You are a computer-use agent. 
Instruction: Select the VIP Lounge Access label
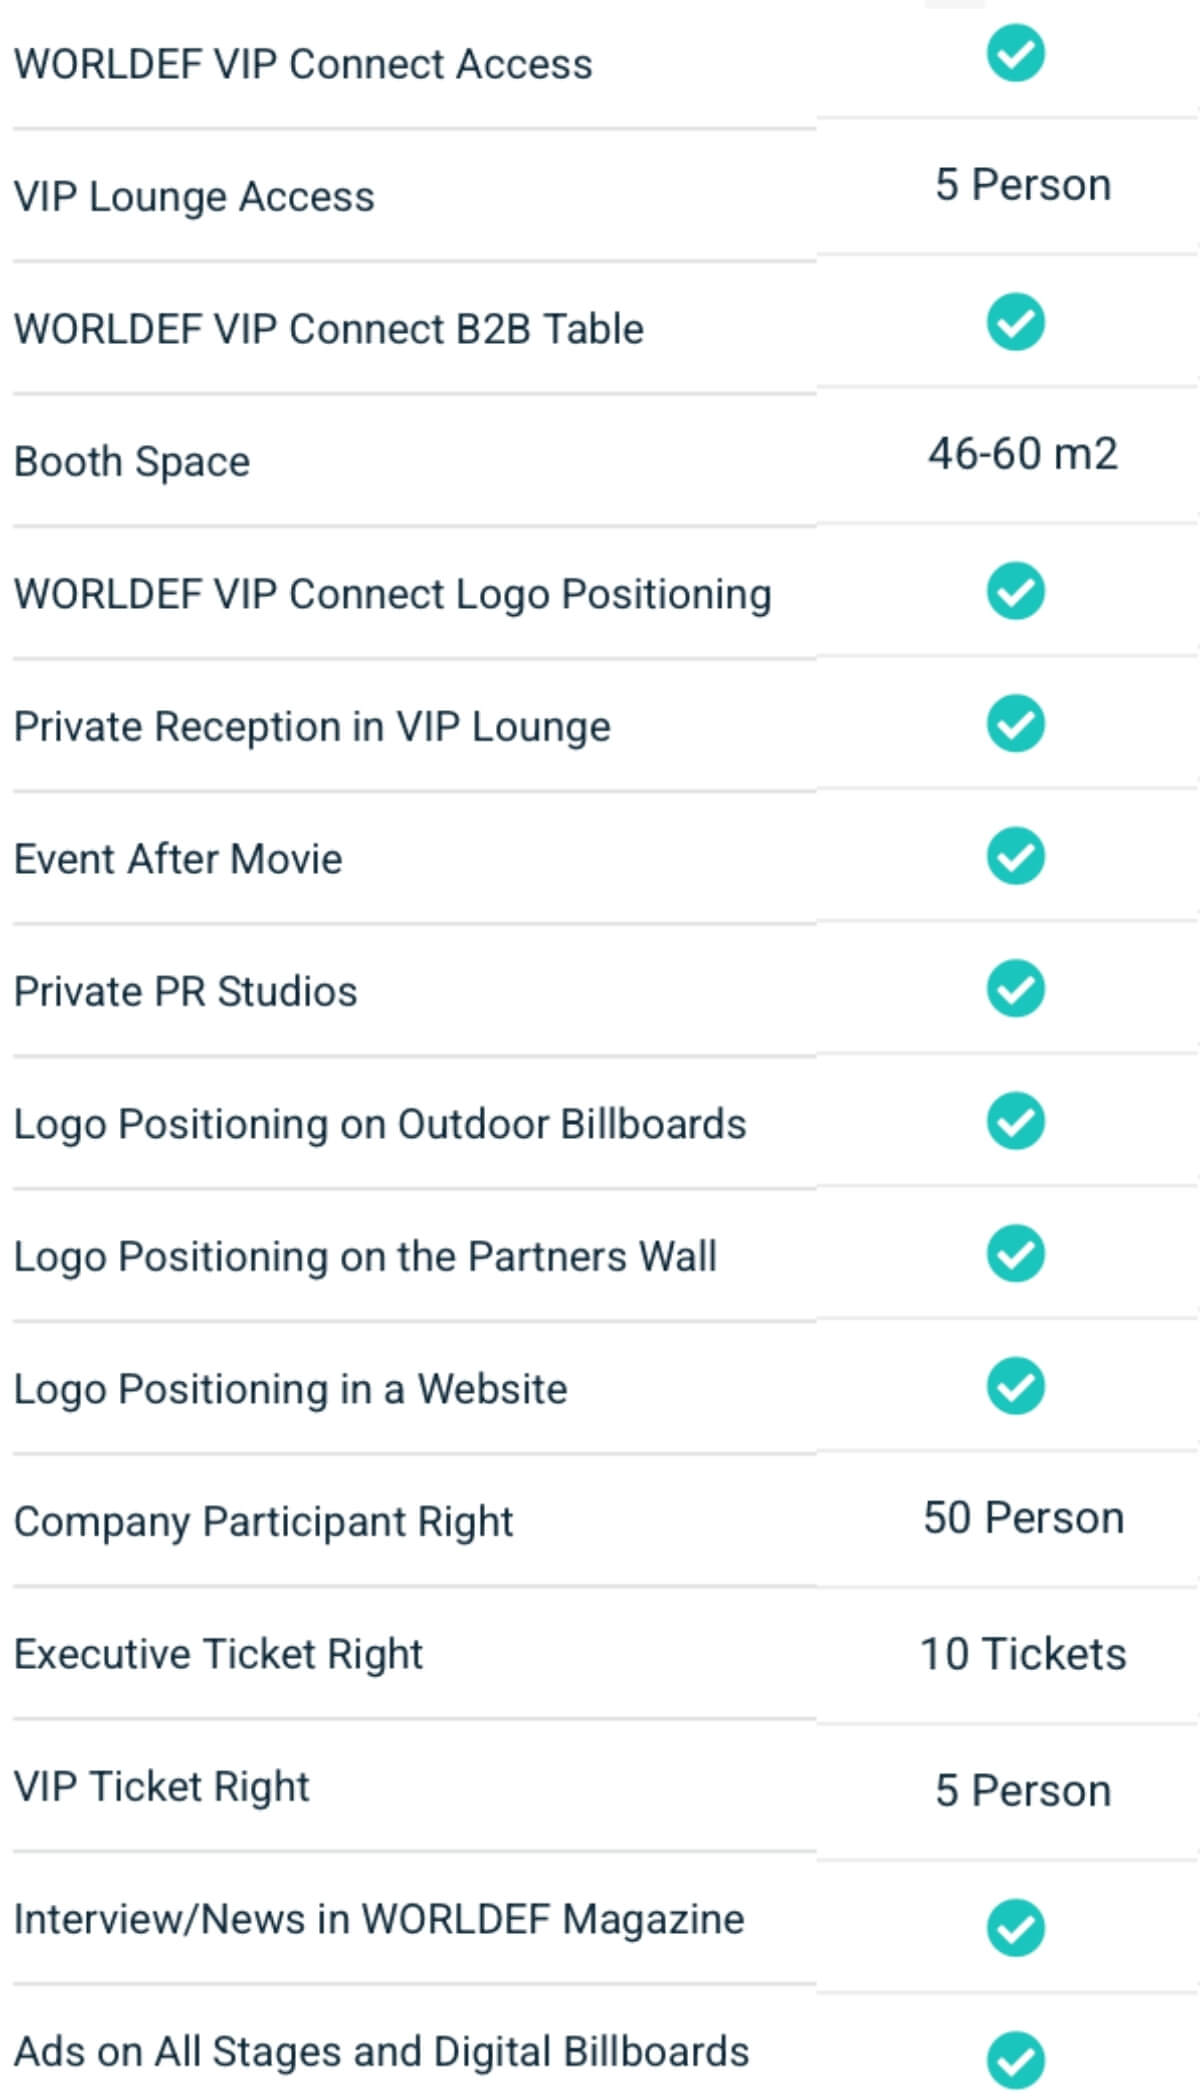pyautogui.click(x=194, y=197)
